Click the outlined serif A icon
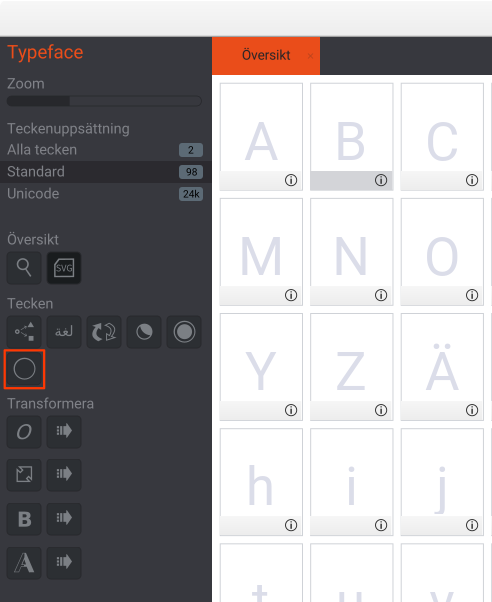 point(24,563)
